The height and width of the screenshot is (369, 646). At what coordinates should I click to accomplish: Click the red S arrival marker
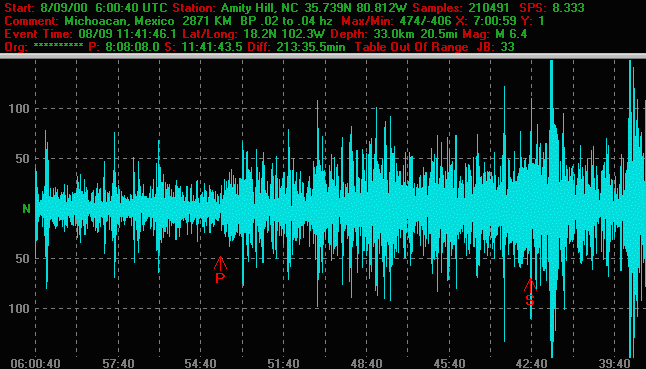[530, 292]
